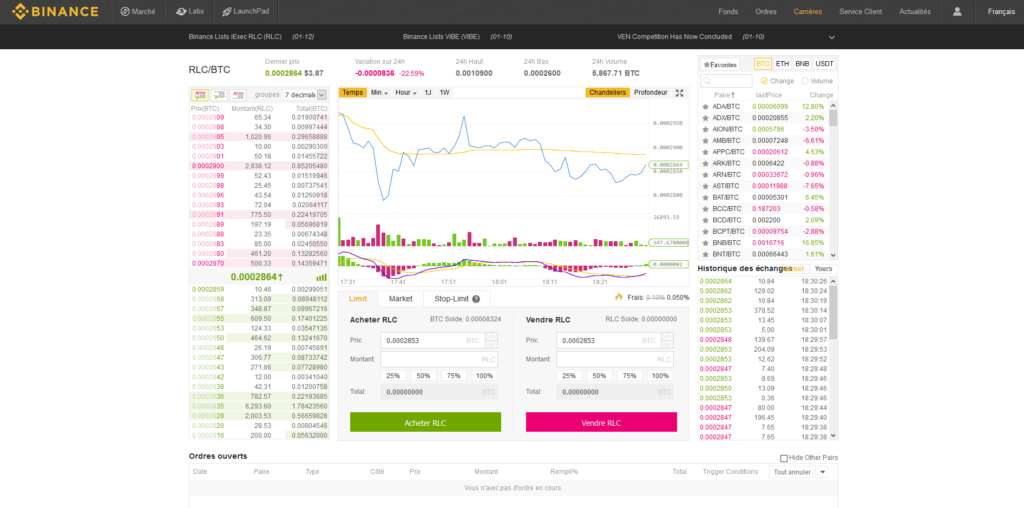Expand the announcements chevron

(x=831, y=37)
